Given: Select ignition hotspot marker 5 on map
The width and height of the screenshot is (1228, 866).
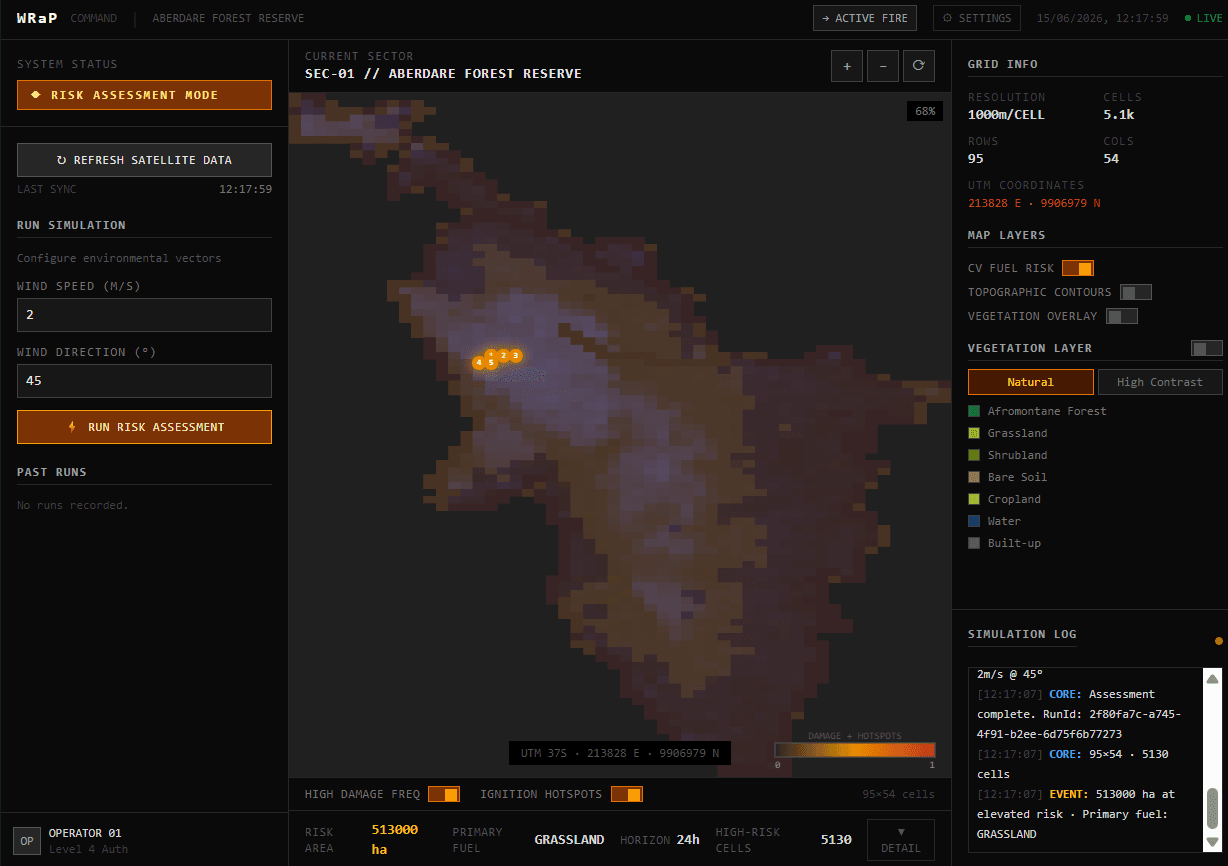Looking at the screenshot, I should click(x=491, y=363).
